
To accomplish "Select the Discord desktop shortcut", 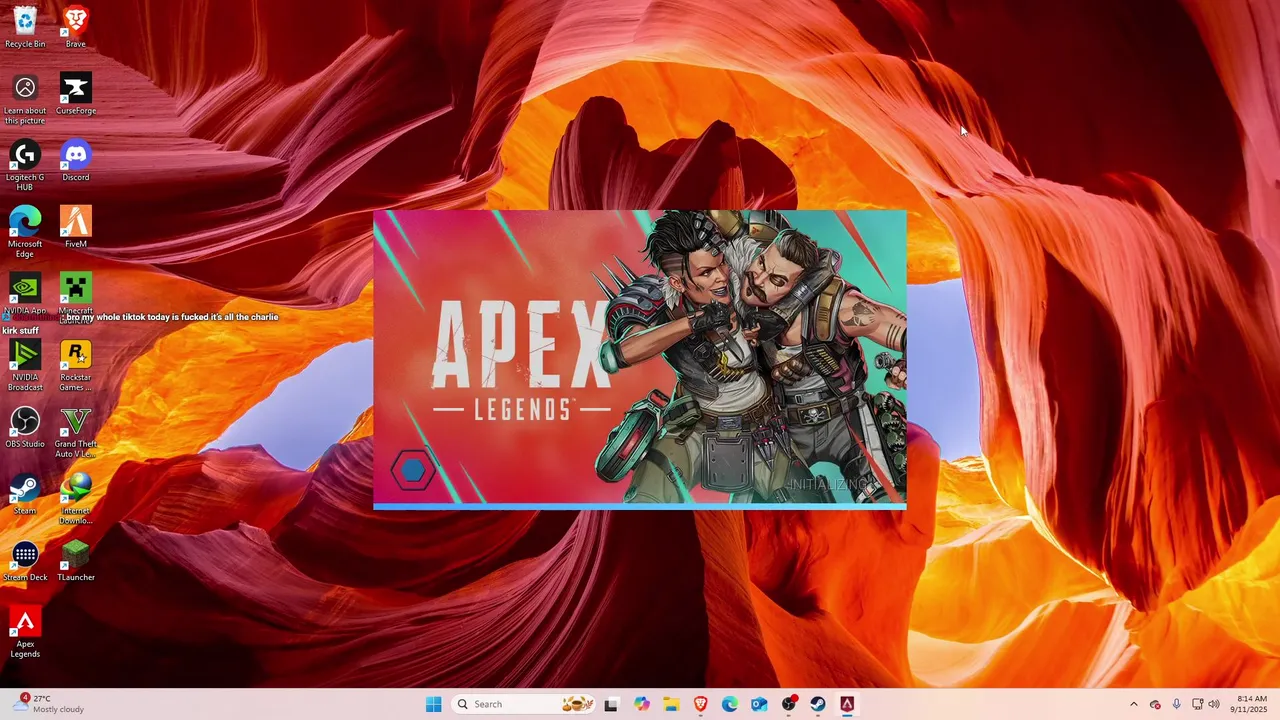I will (76, 161).
